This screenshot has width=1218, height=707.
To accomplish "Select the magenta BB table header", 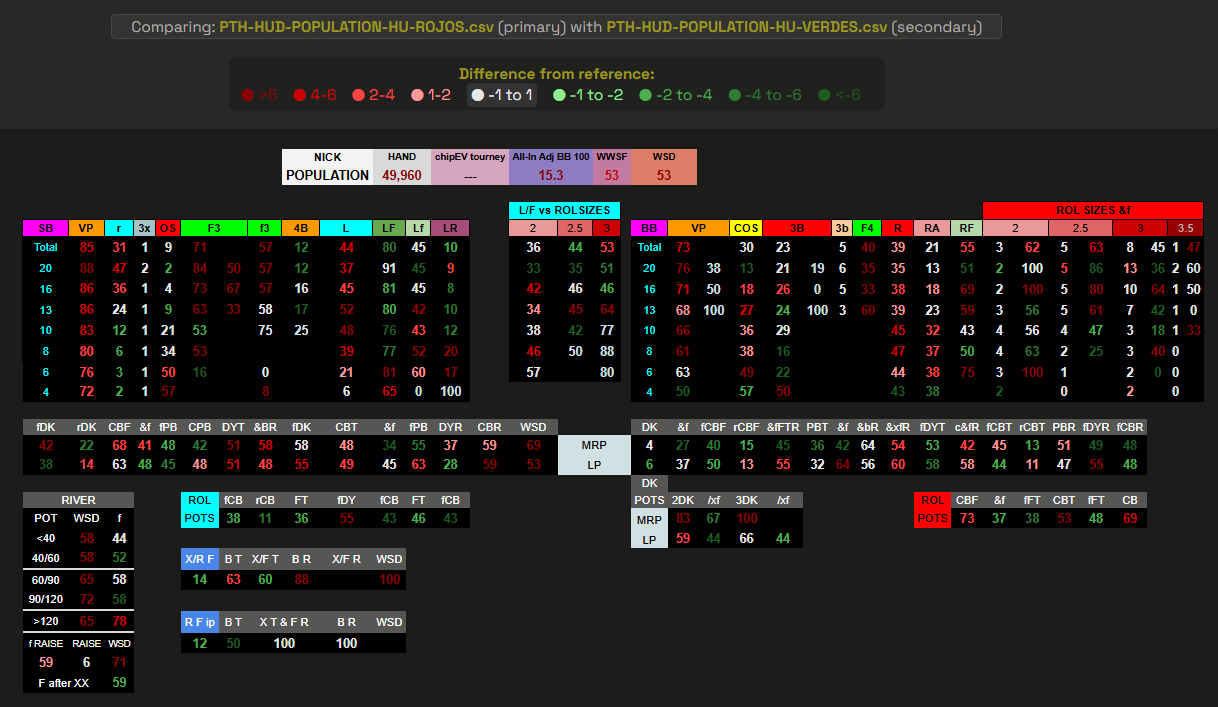I will pos(648,228).
